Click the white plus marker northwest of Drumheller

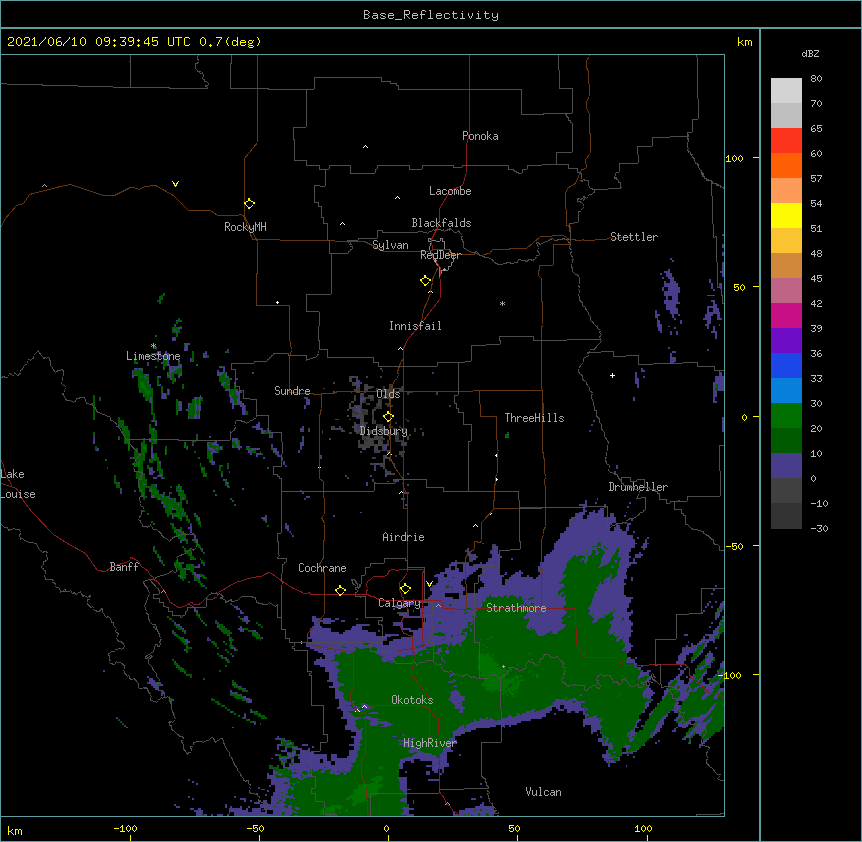(x=612, y=375)
